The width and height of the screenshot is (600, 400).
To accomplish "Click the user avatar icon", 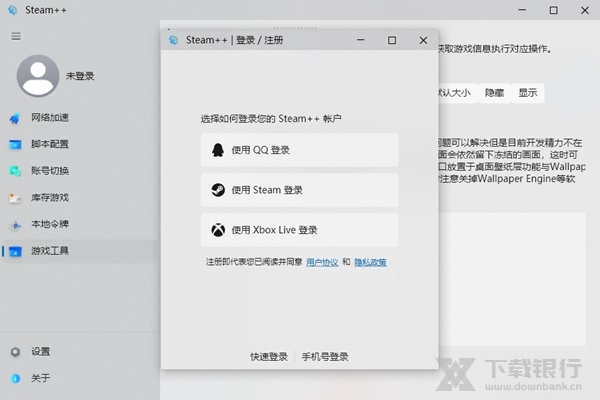I will [x=38, y=75].
